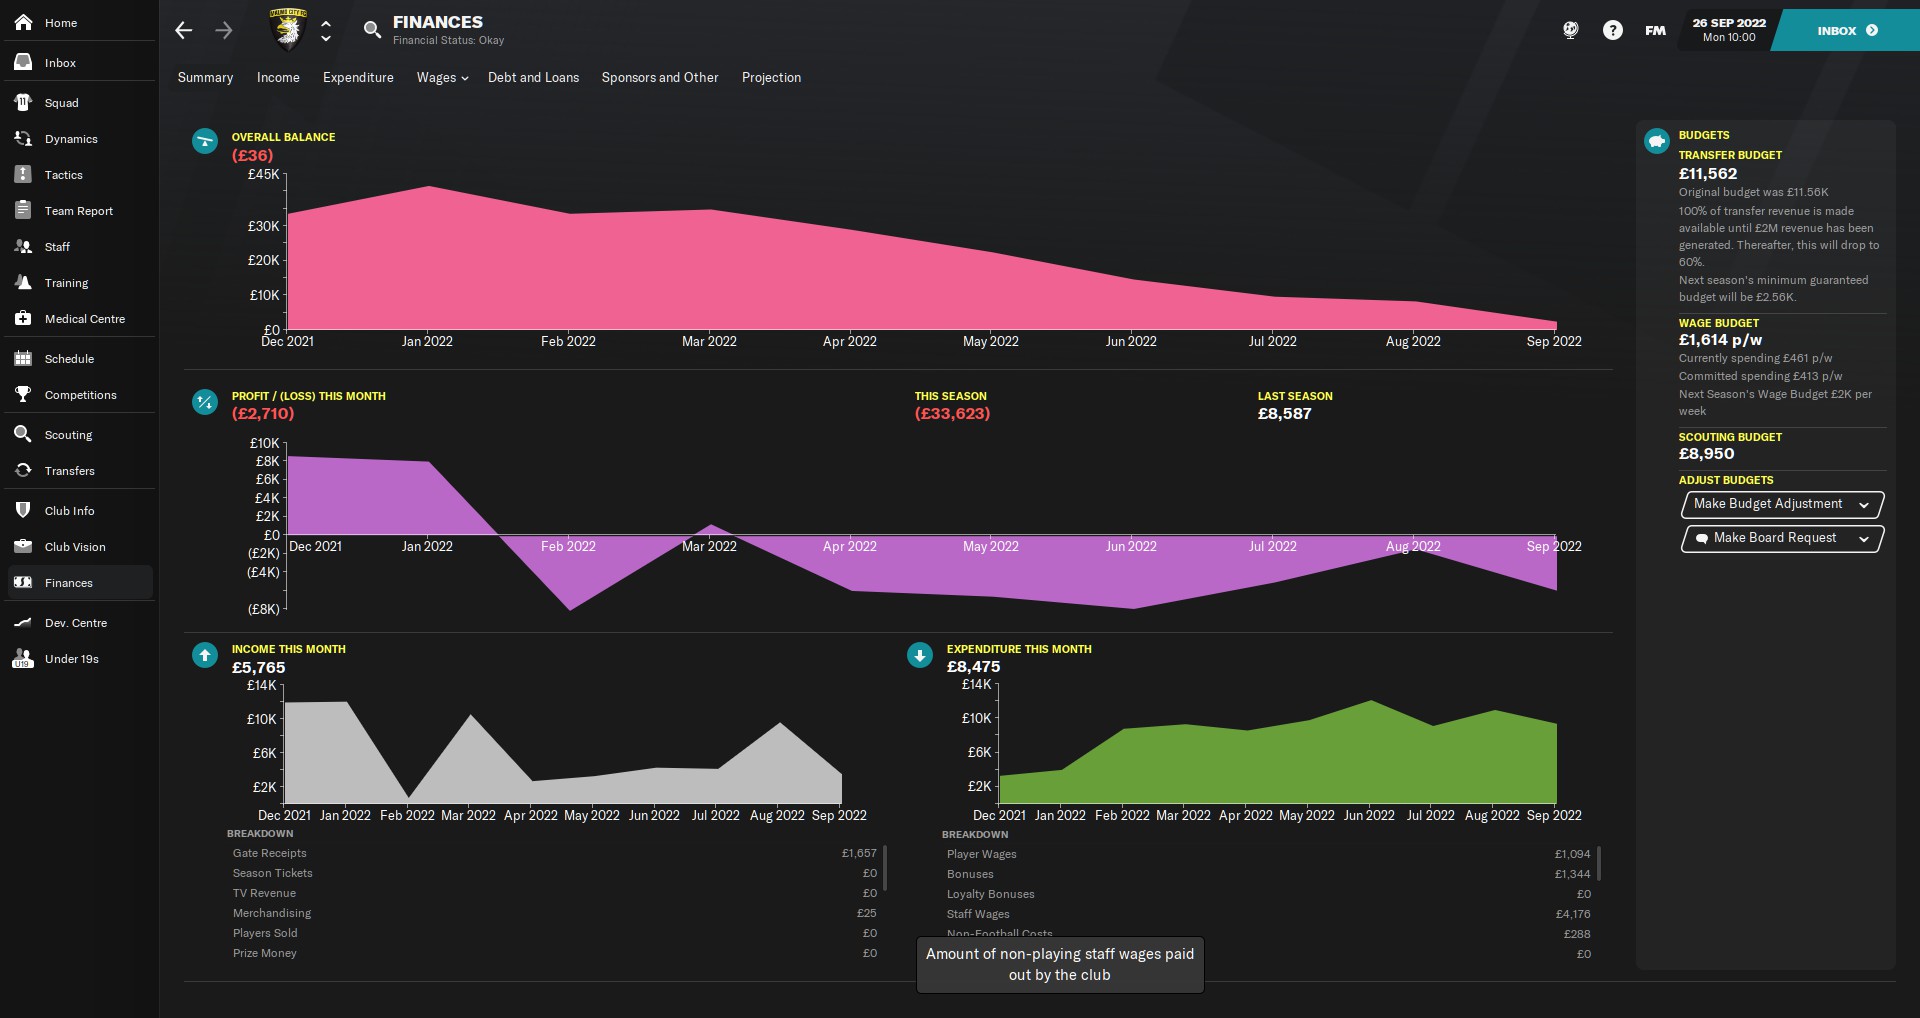Go to Scouting in the sidebar
The width and height of the screenshot is (1920, 1018).
(x=68, y=435)
